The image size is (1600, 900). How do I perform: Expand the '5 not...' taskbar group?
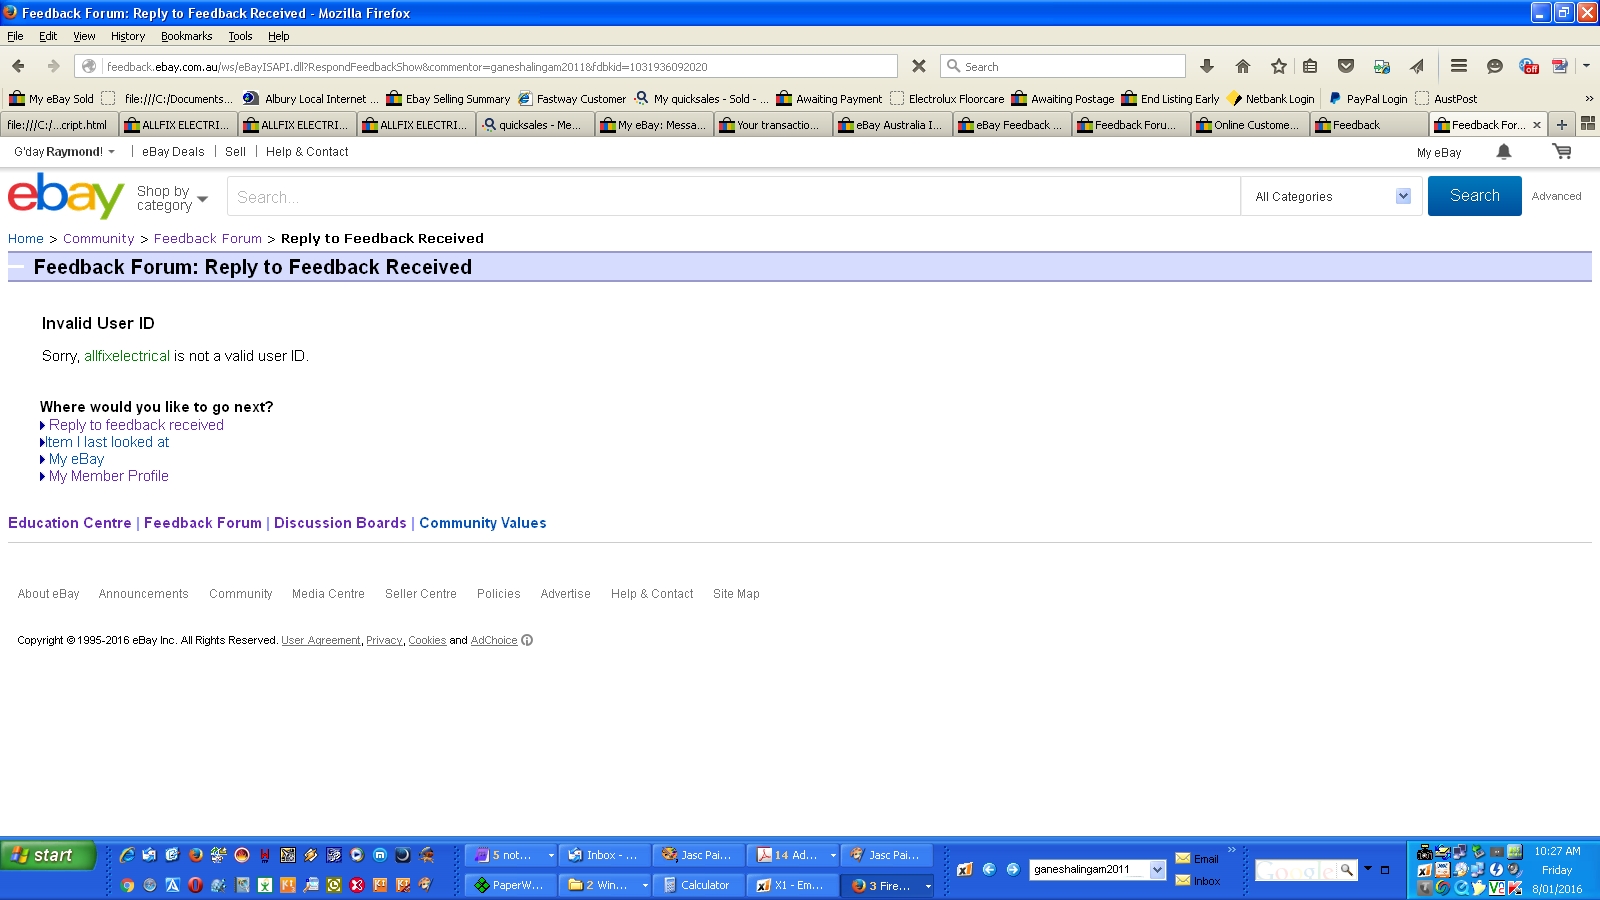pyautogui.click(x=550, y=855)
